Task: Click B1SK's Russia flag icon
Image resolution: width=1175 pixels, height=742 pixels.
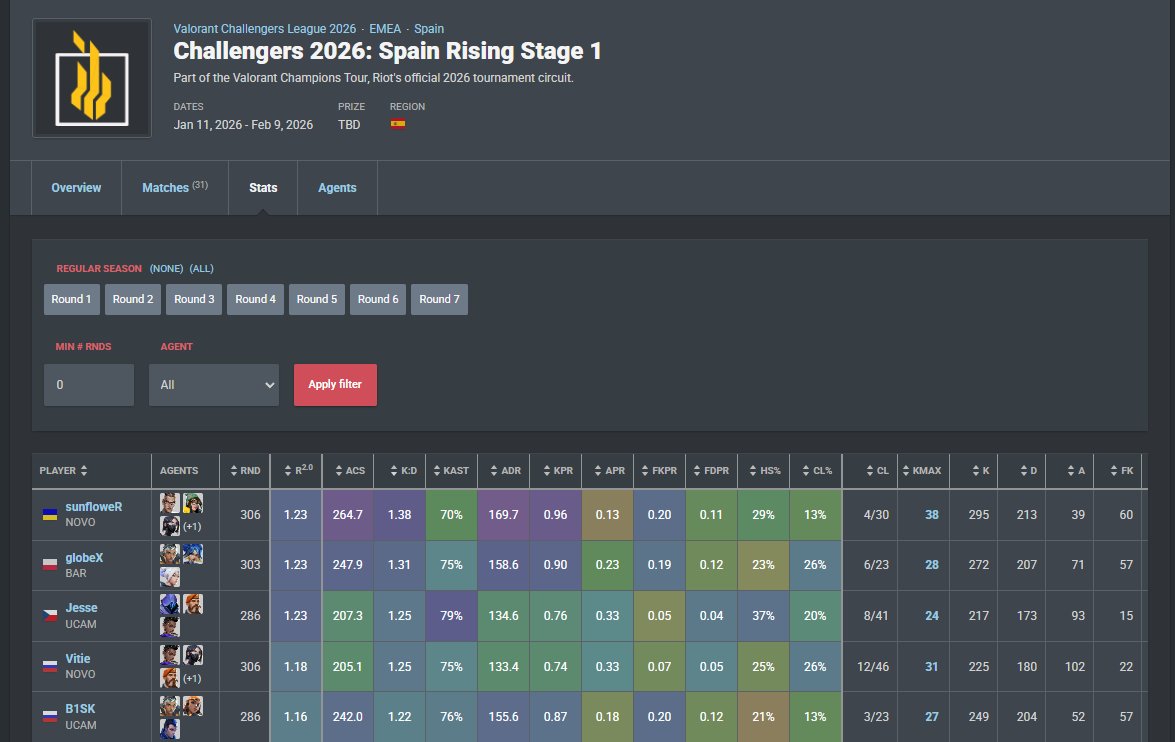Action: tap(49, 717)
